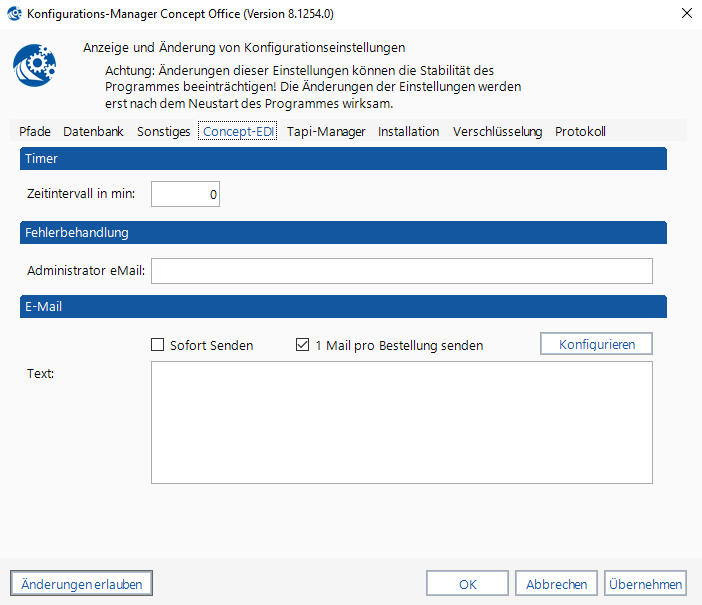Select the Sonstiges tab
Screen dimensions: 702x605
tap(163, 131)
